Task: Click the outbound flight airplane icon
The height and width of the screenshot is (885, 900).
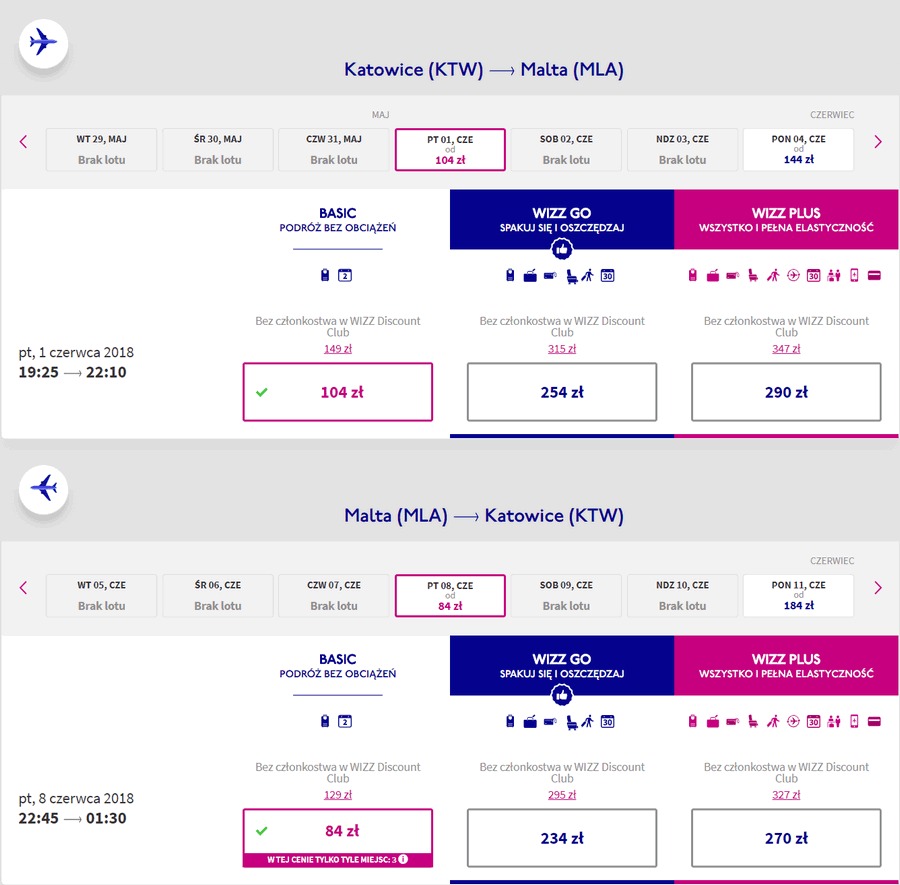Action: [x=43, y=43]
